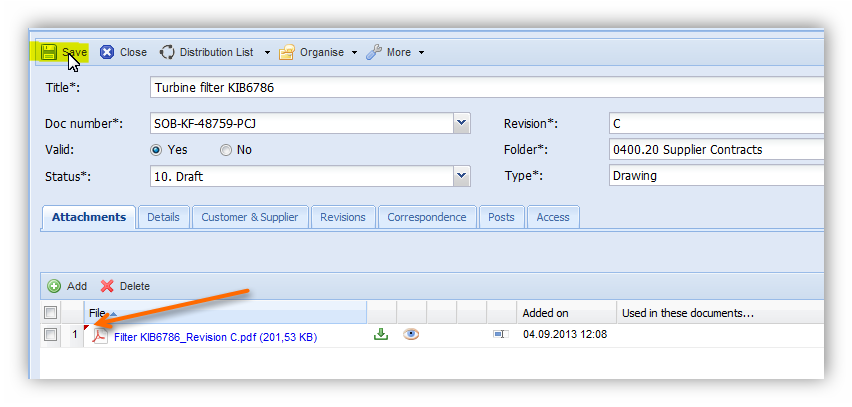Screen dimensions: 852x407
Task: Click the Close icon in toolbar
Action: [107, 52]
